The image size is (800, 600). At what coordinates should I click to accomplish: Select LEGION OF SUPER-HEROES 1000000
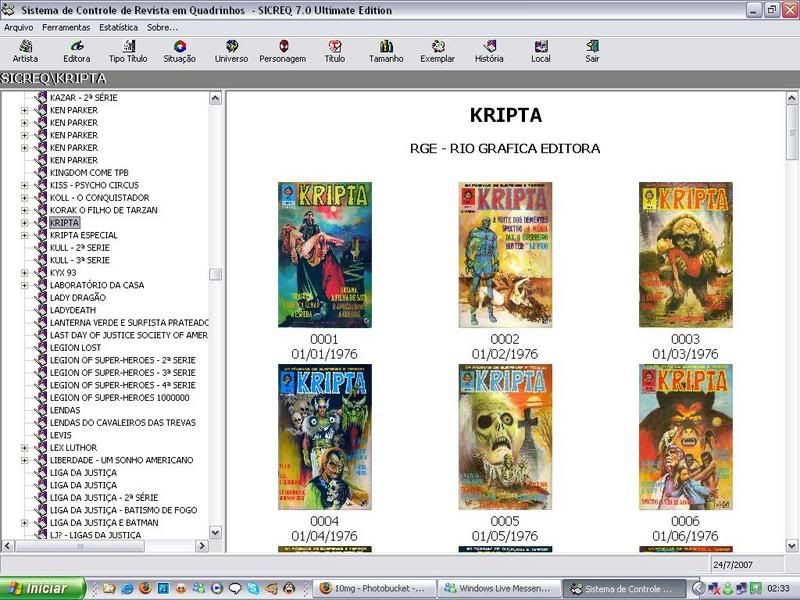click(120, 397)
